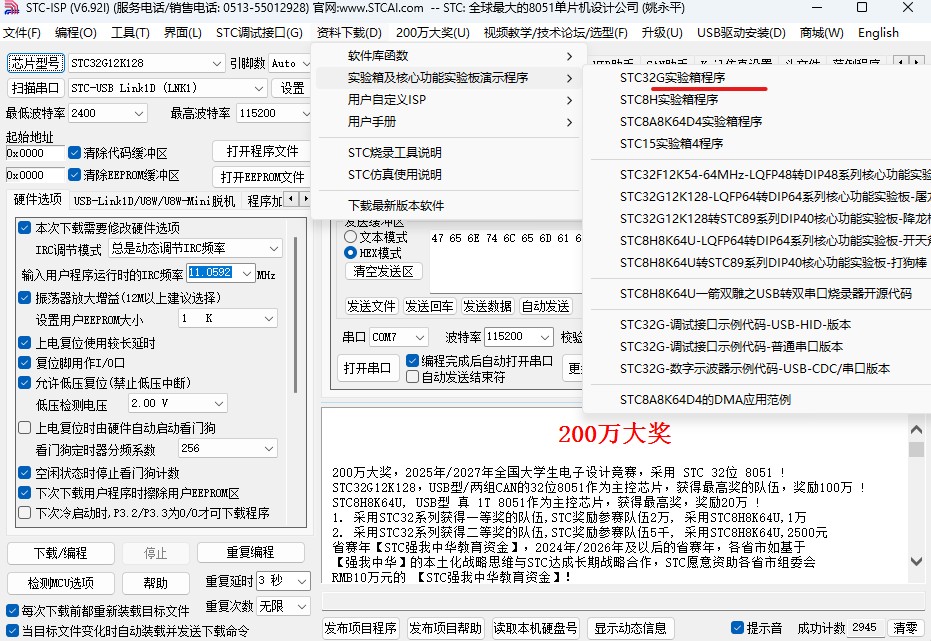Click info panel scrollbar thumb
Viewport: 931px width, 641px height.
916,449
